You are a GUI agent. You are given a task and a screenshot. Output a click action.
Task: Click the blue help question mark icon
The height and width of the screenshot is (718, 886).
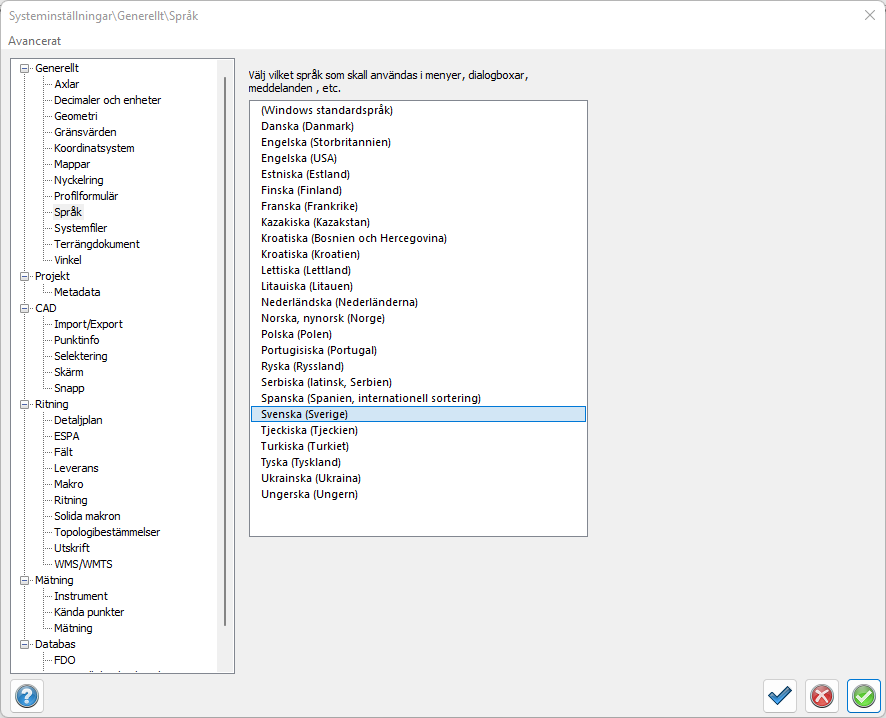[x=27, y=695]
